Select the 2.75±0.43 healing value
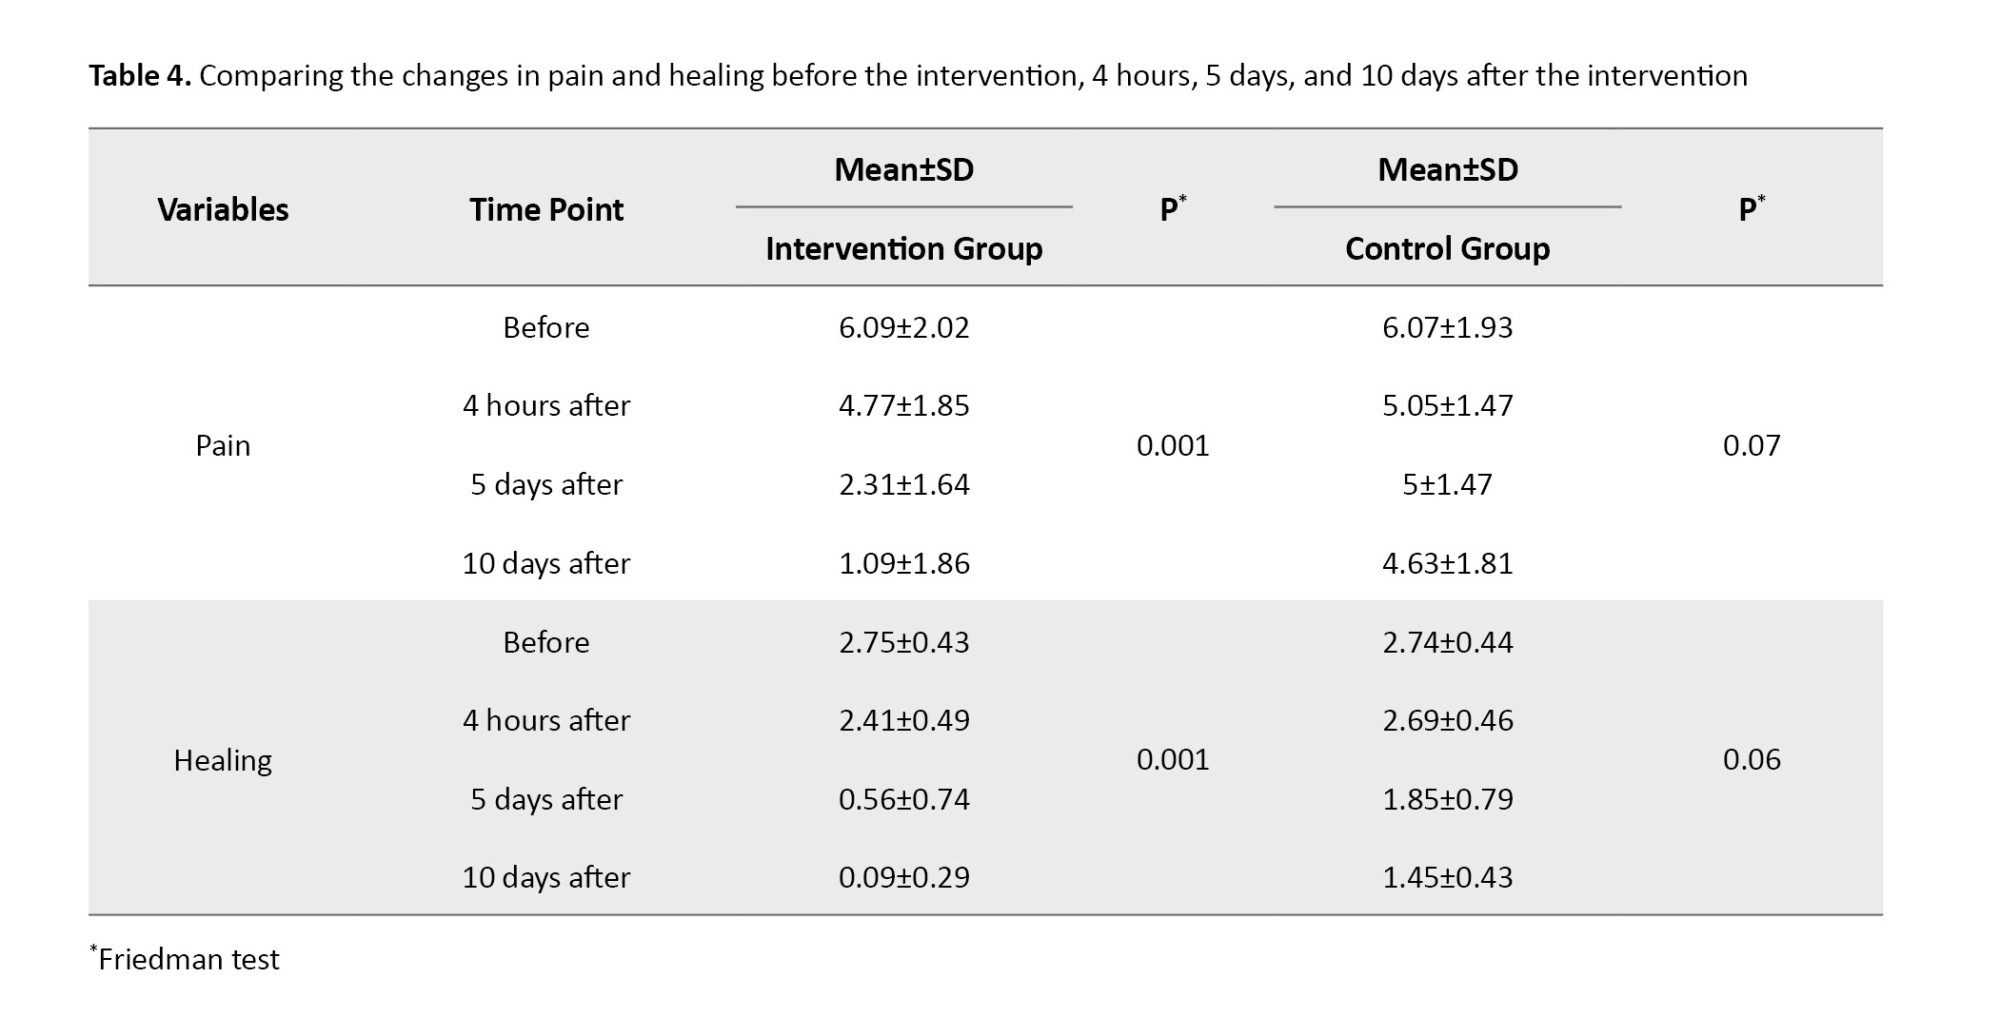Screen dimensions: 2000x1017 point(904,642)
